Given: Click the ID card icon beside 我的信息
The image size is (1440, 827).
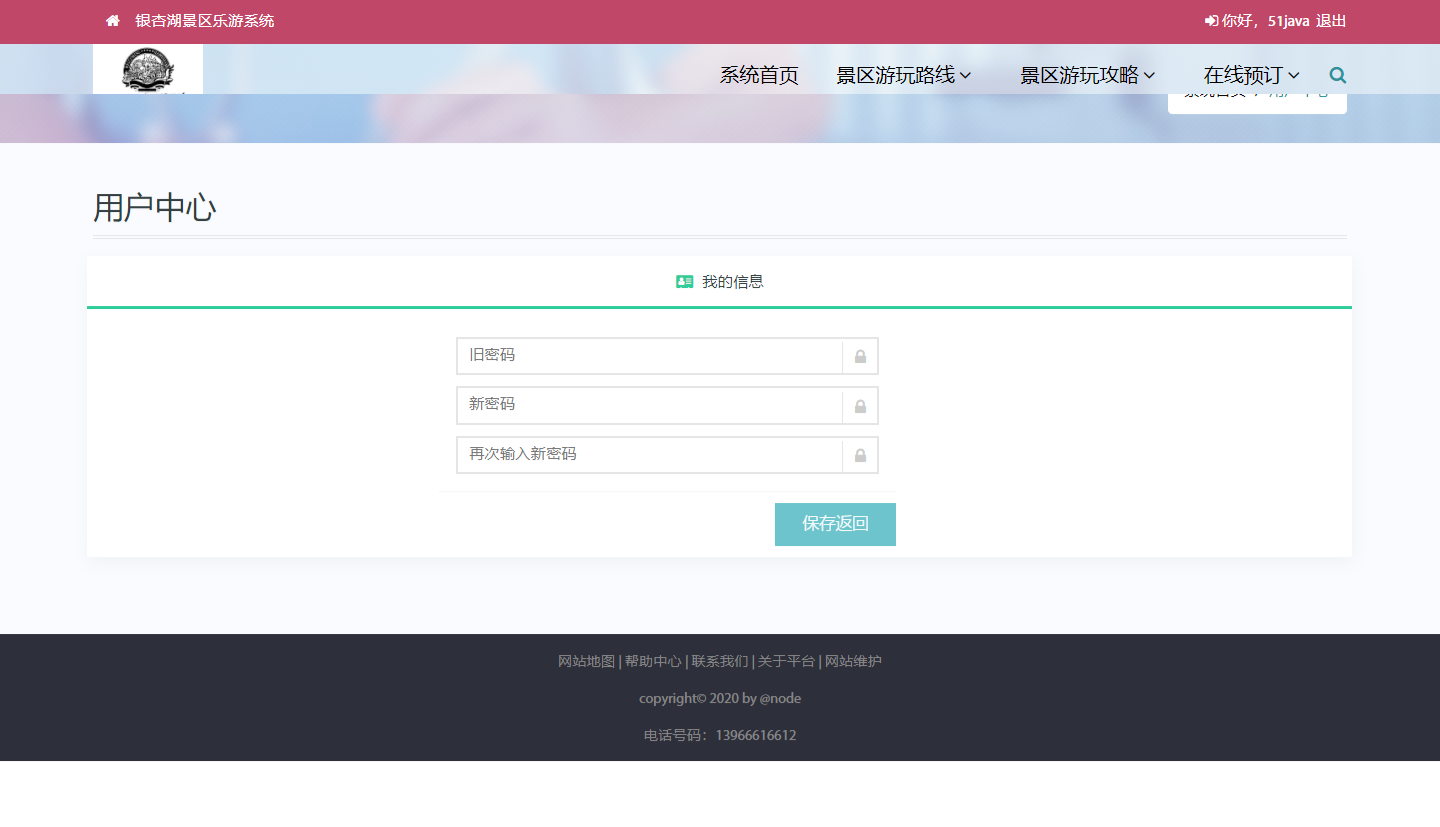Looking at the screenshot, I should [685, 282].
